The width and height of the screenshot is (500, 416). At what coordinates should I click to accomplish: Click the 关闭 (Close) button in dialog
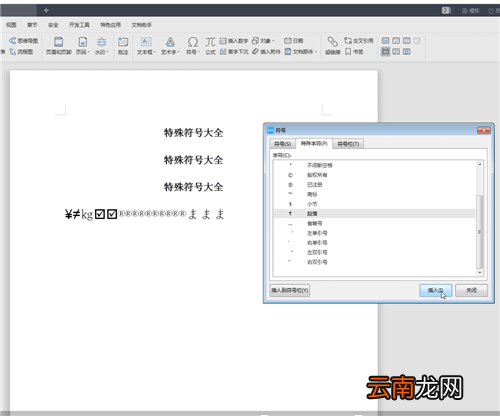(471, 290)
